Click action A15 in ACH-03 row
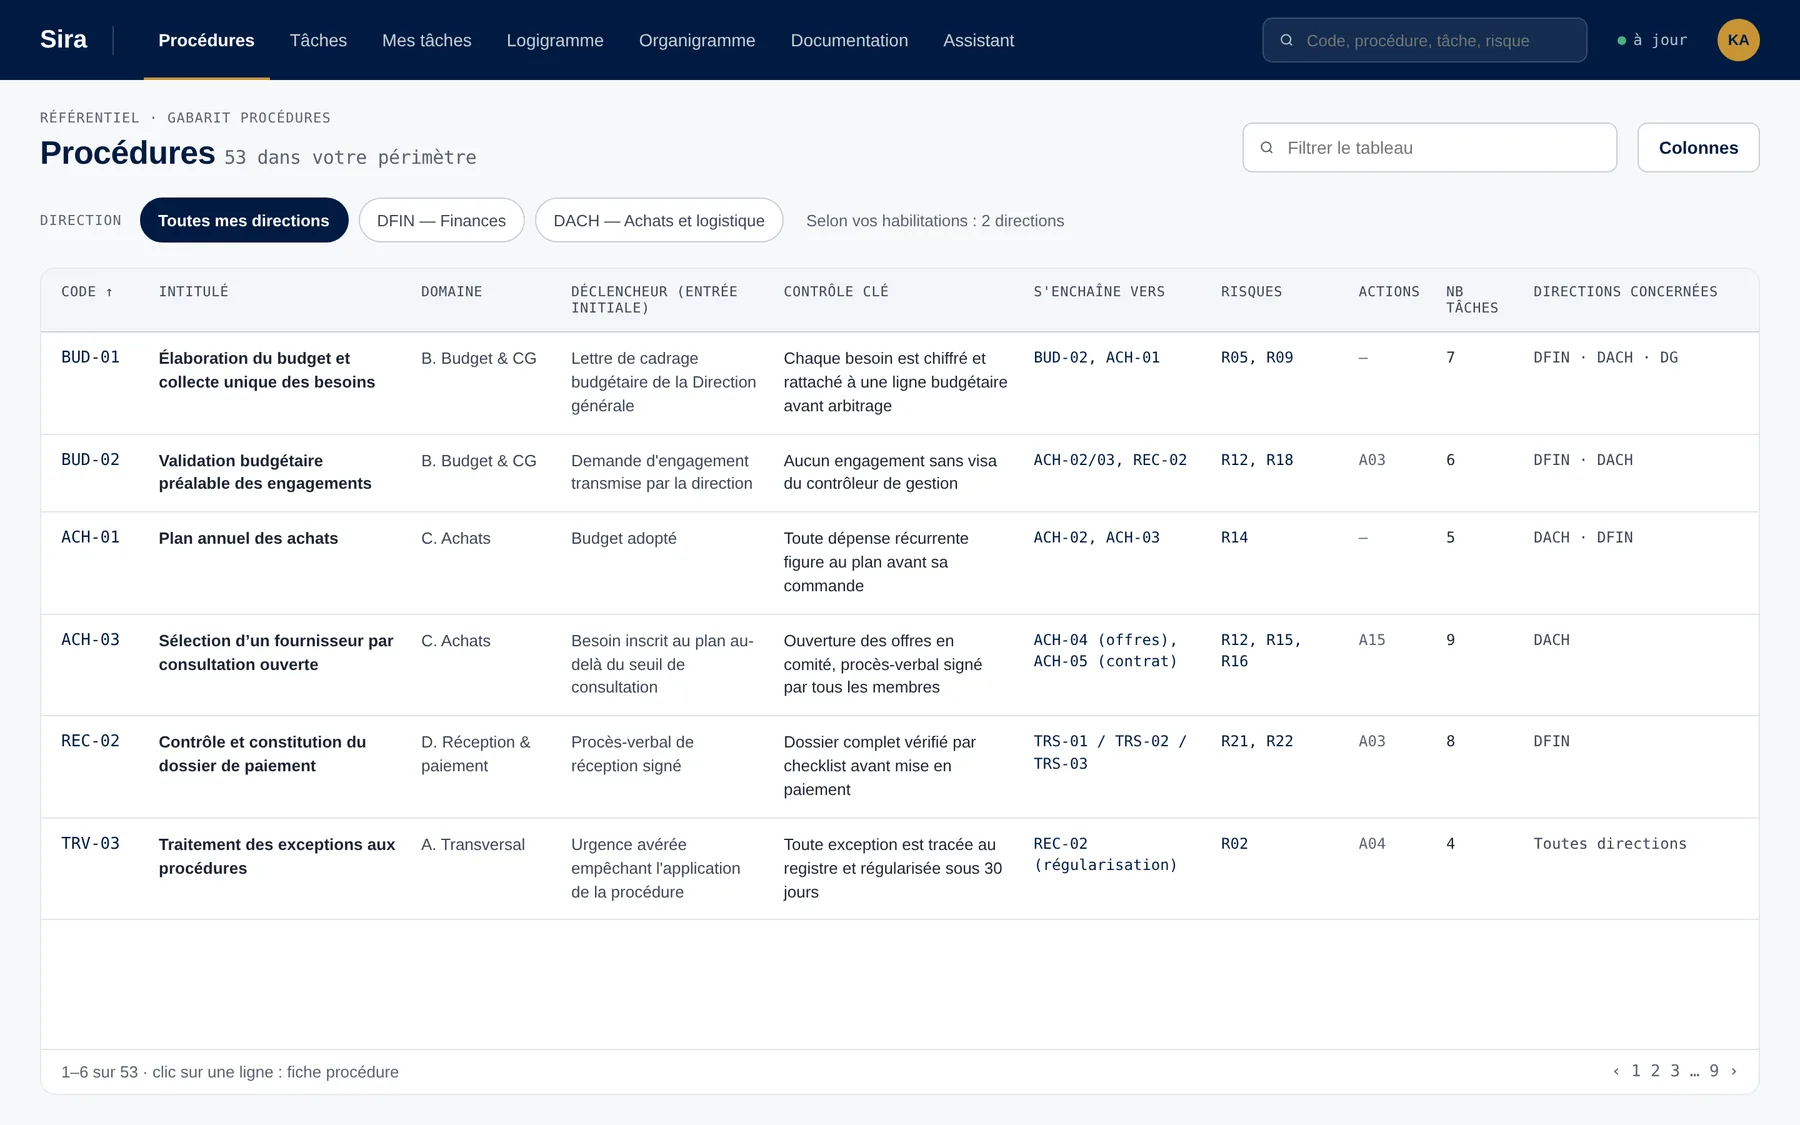This screenshot has height=1125, width=1800. [x=1372, y=640]
